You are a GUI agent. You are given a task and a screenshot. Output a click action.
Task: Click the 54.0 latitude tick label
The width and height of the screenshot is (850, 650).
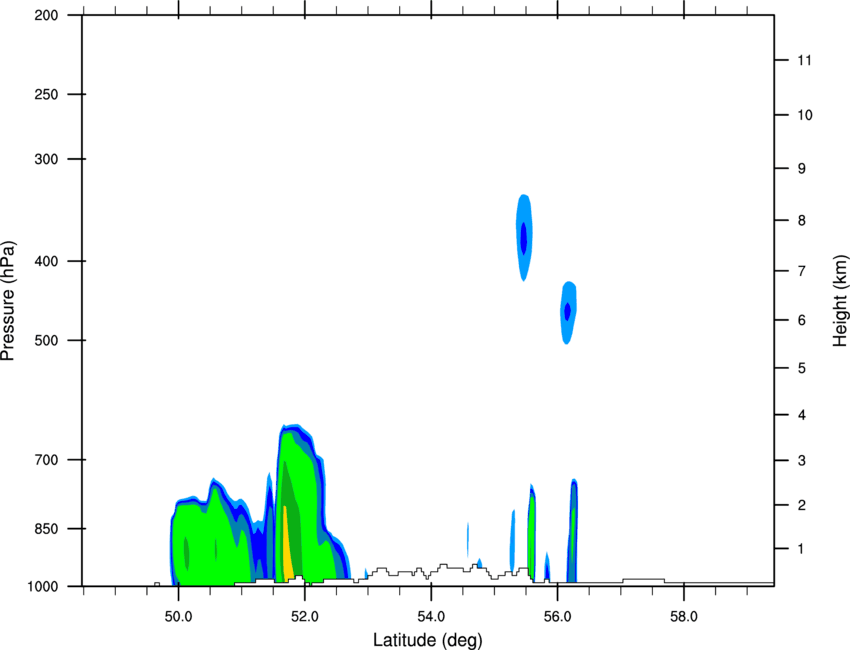click(x=431, y=617)
